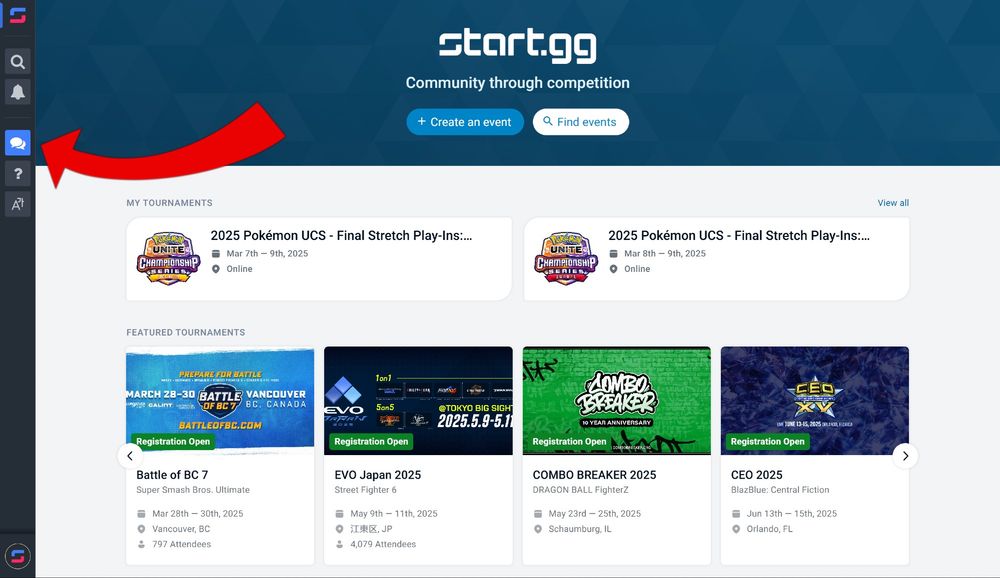The height and width of the screenshot is (578, 1000).
Task: Click the 4,079 Attendees text
Action: pyautogui.click(x=383, y=544)
